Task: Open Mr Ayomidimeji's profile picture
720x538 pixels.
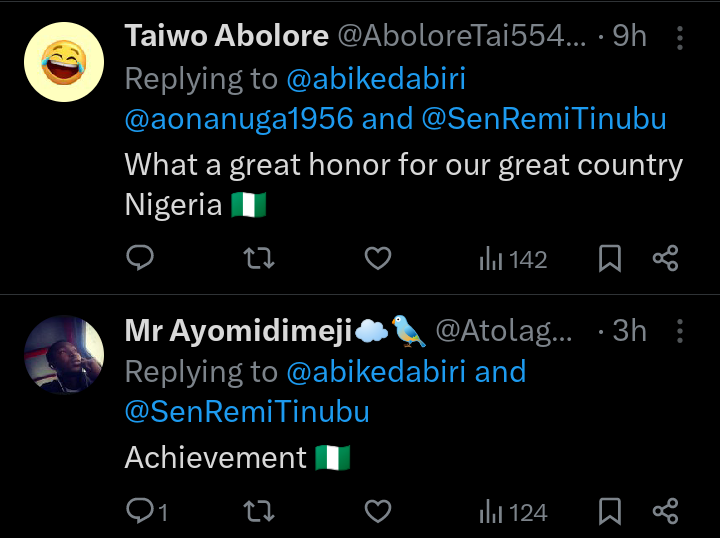Action: tap(65, 356)
